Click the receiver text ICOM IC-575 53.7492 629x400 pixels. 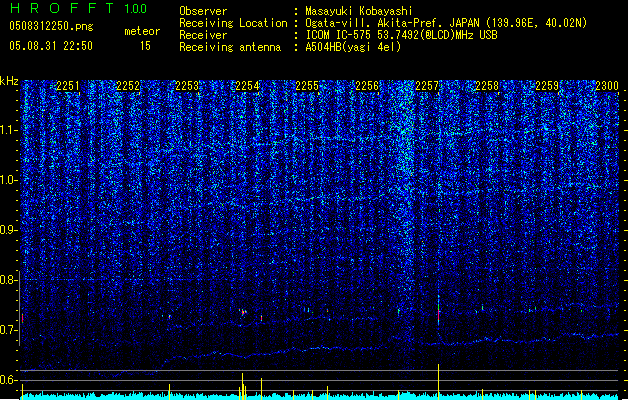click(x=401, y=35)
